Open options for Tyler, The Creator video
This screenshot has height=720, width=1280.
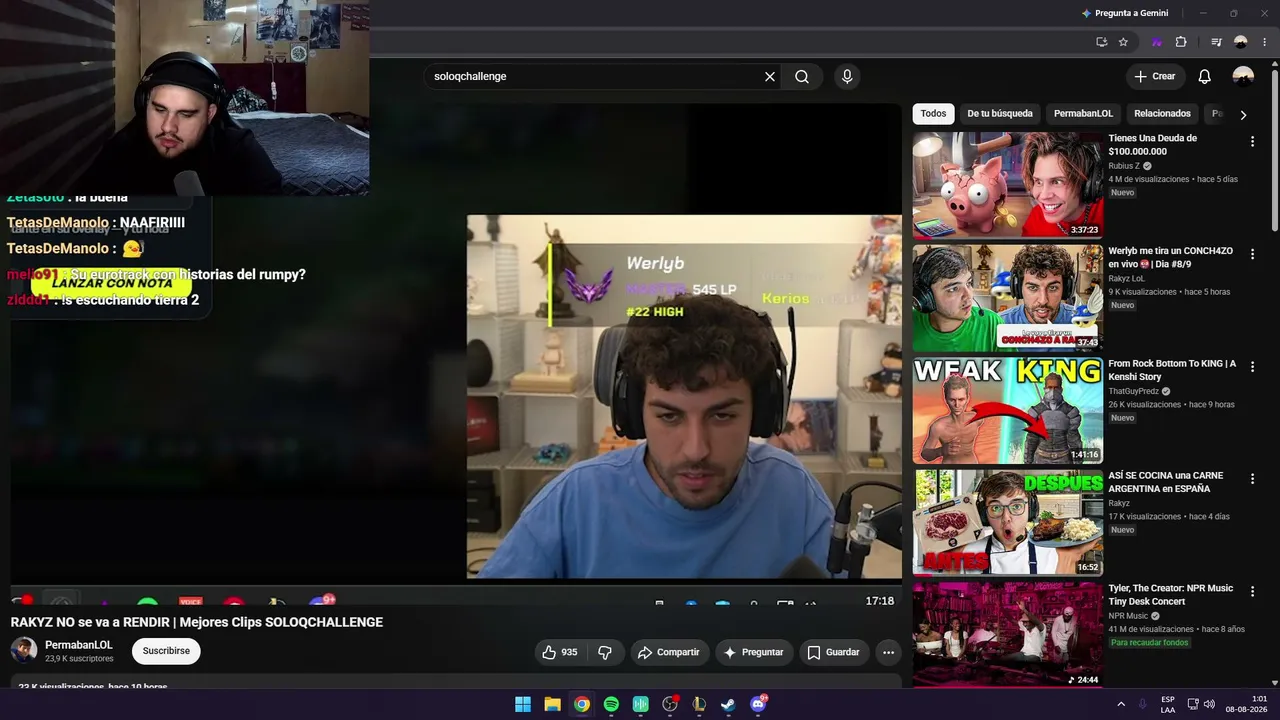(1252, 592)
